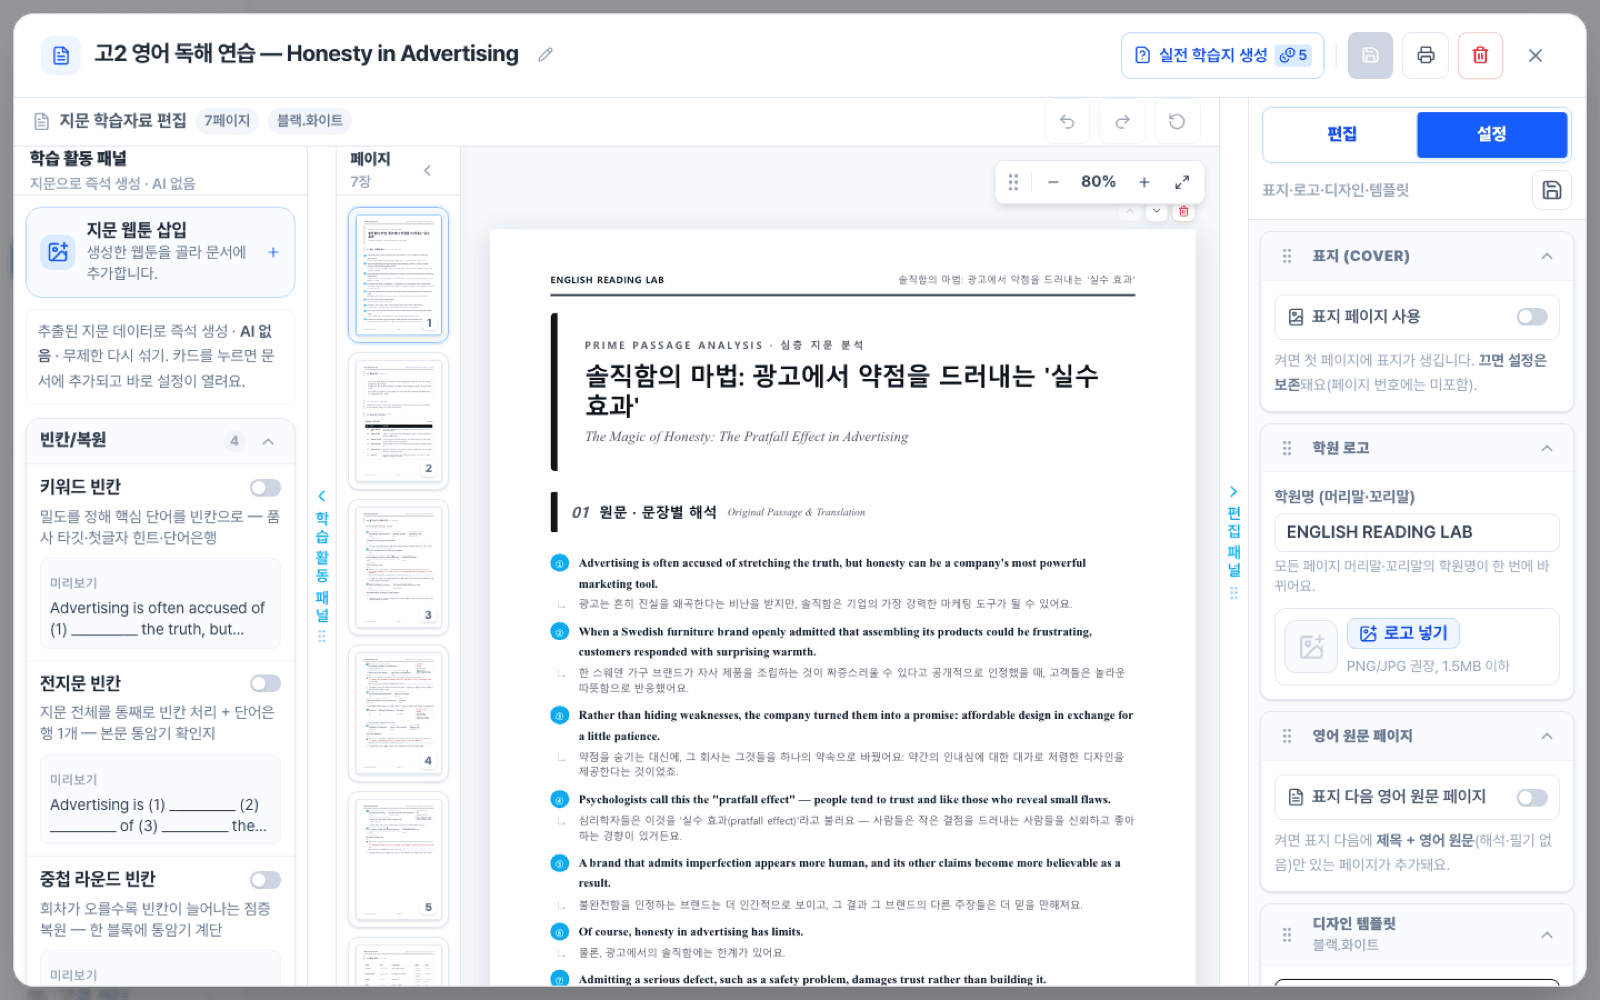The width and height of the screenshot is (1600, 1000).
Task: Click the small red trash icon above page
Action: (x=1183, y=211)
